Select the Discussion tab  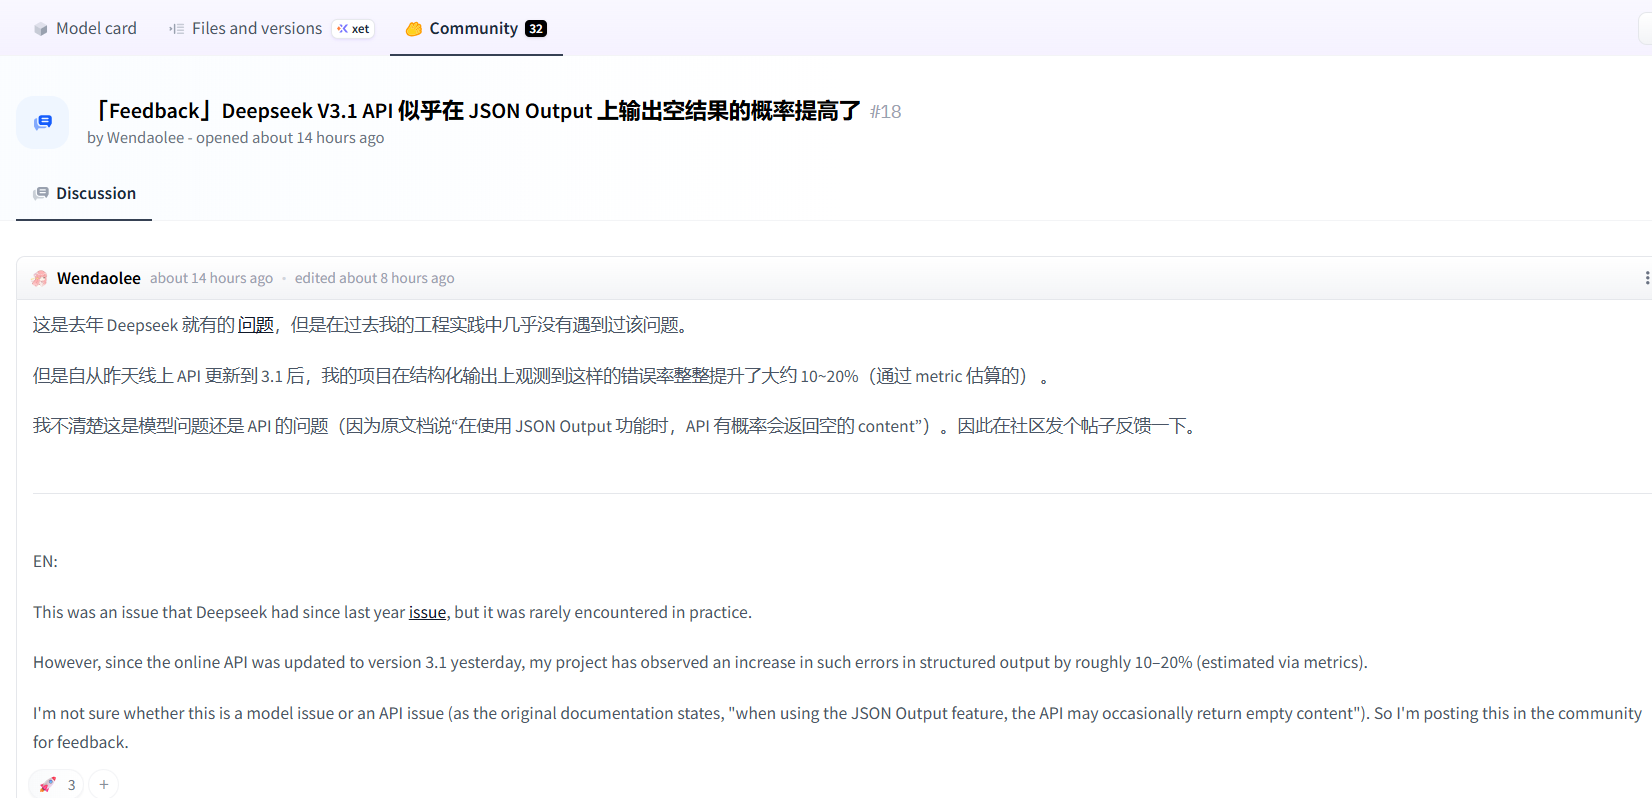pyautogui.click(x=84, y=193)
